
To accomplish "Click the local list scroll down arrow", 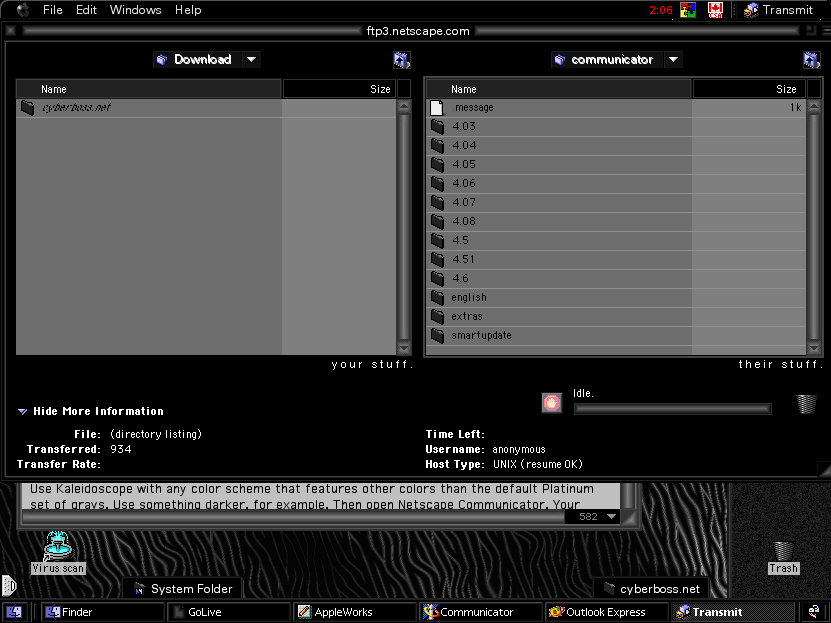I will tap(404, 348).
